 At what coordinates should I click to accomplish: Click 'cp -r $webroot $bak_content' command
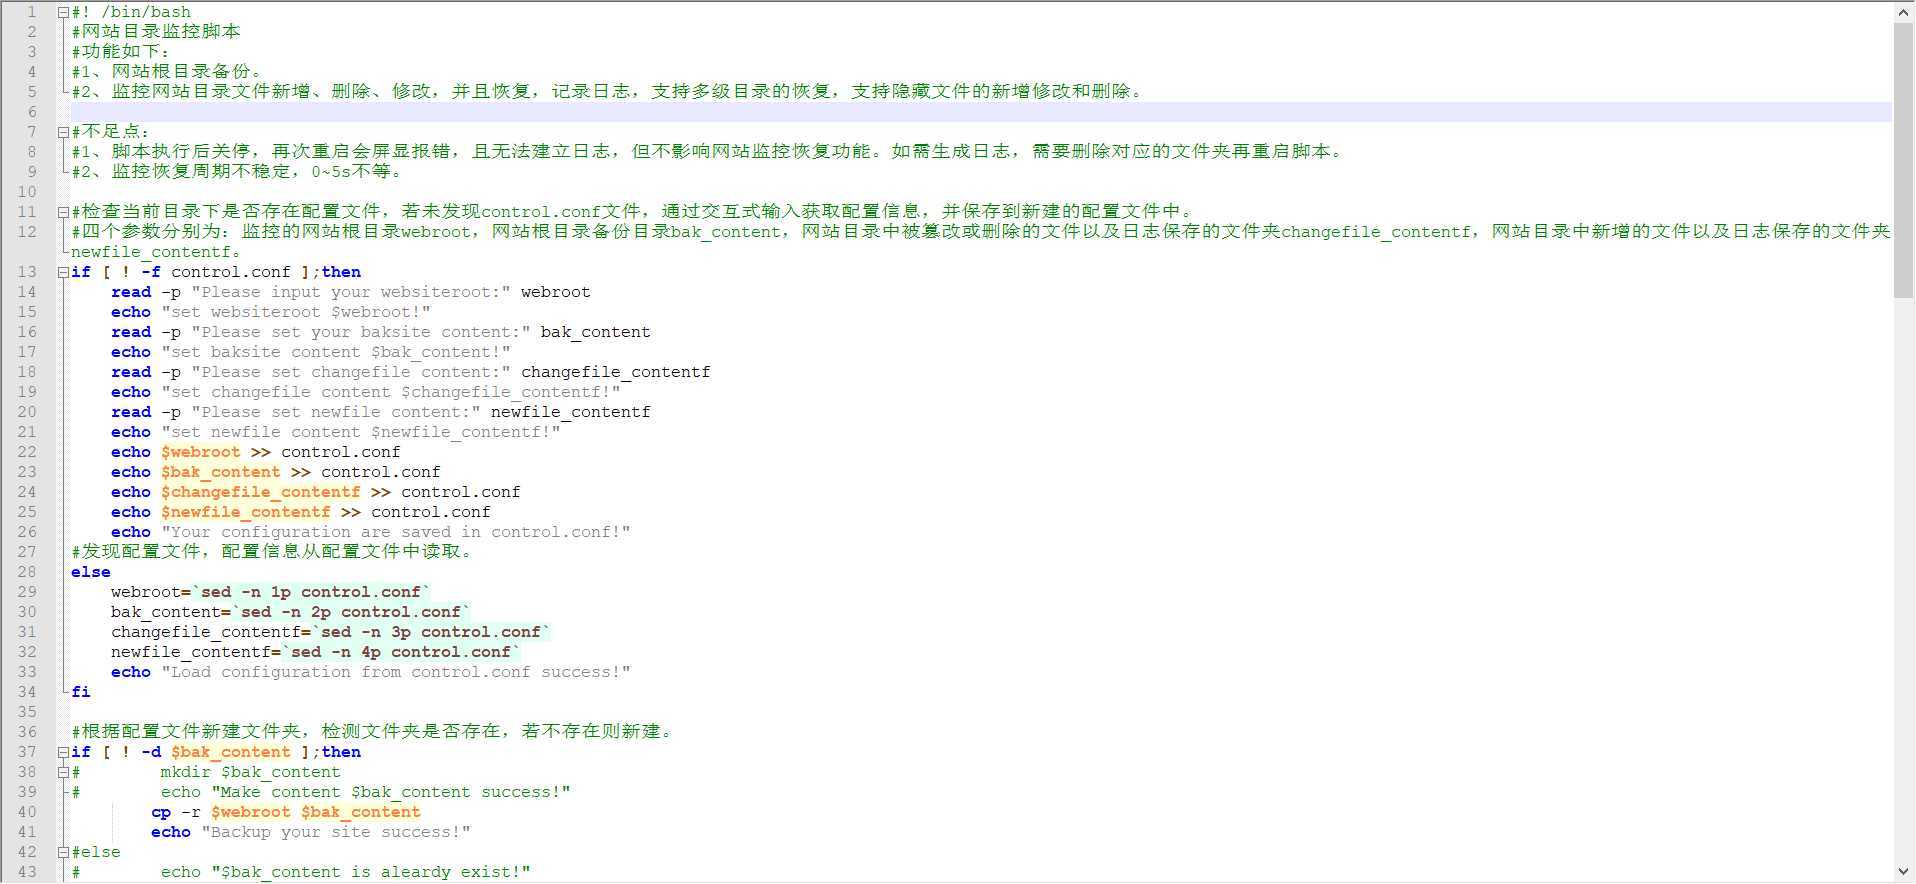click(286, 812)
